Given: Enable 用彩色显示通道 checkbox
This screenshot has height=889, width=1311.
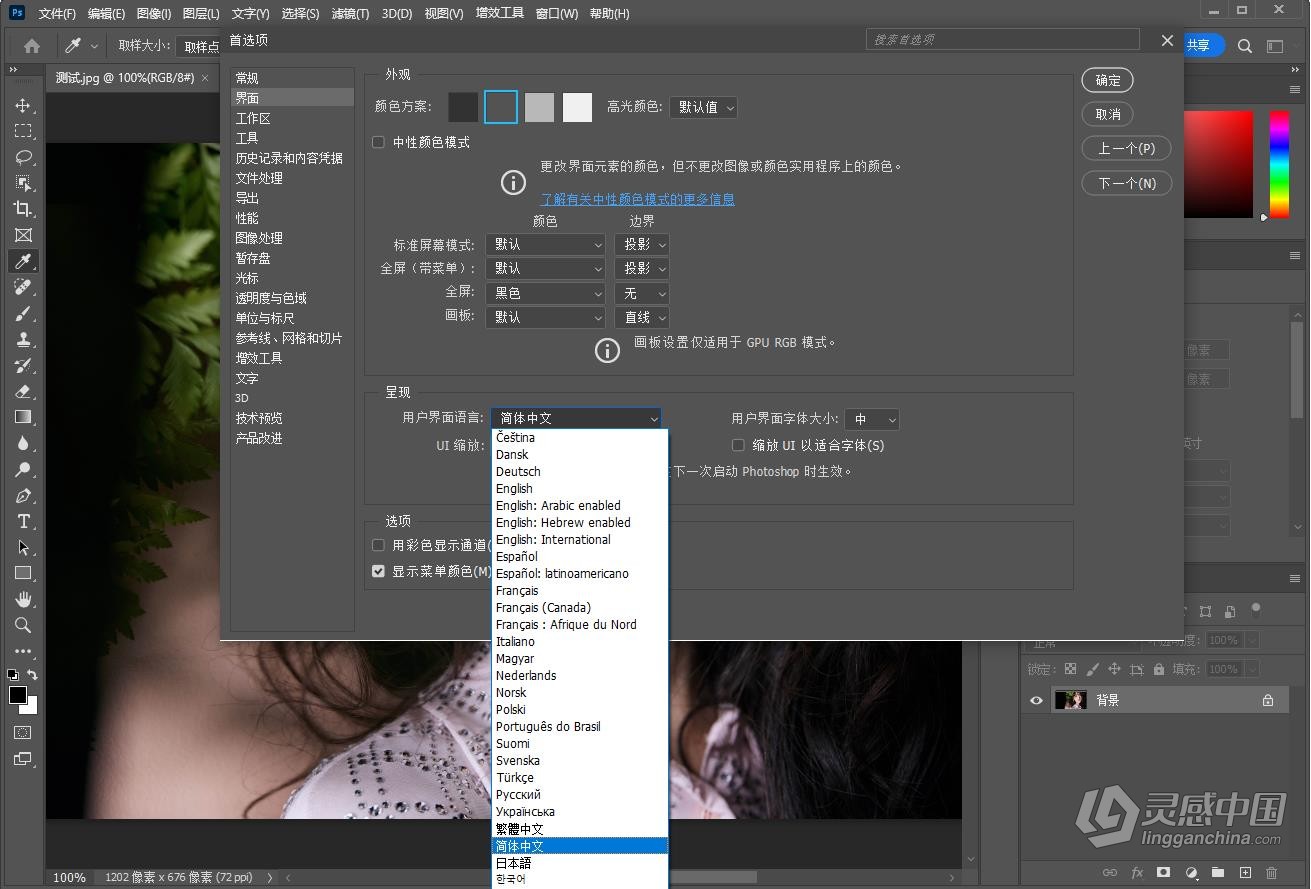Looking at the screenshot, I should coord(378,545).
